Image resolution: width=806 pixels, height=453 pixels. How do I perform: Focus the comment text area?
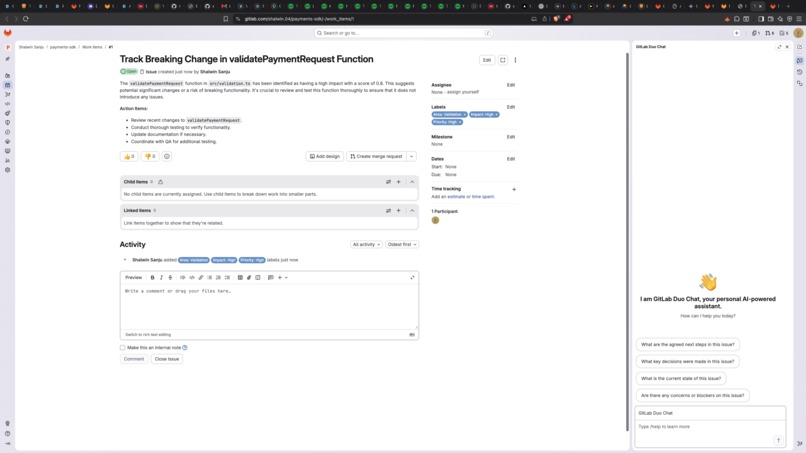[269, 307]
